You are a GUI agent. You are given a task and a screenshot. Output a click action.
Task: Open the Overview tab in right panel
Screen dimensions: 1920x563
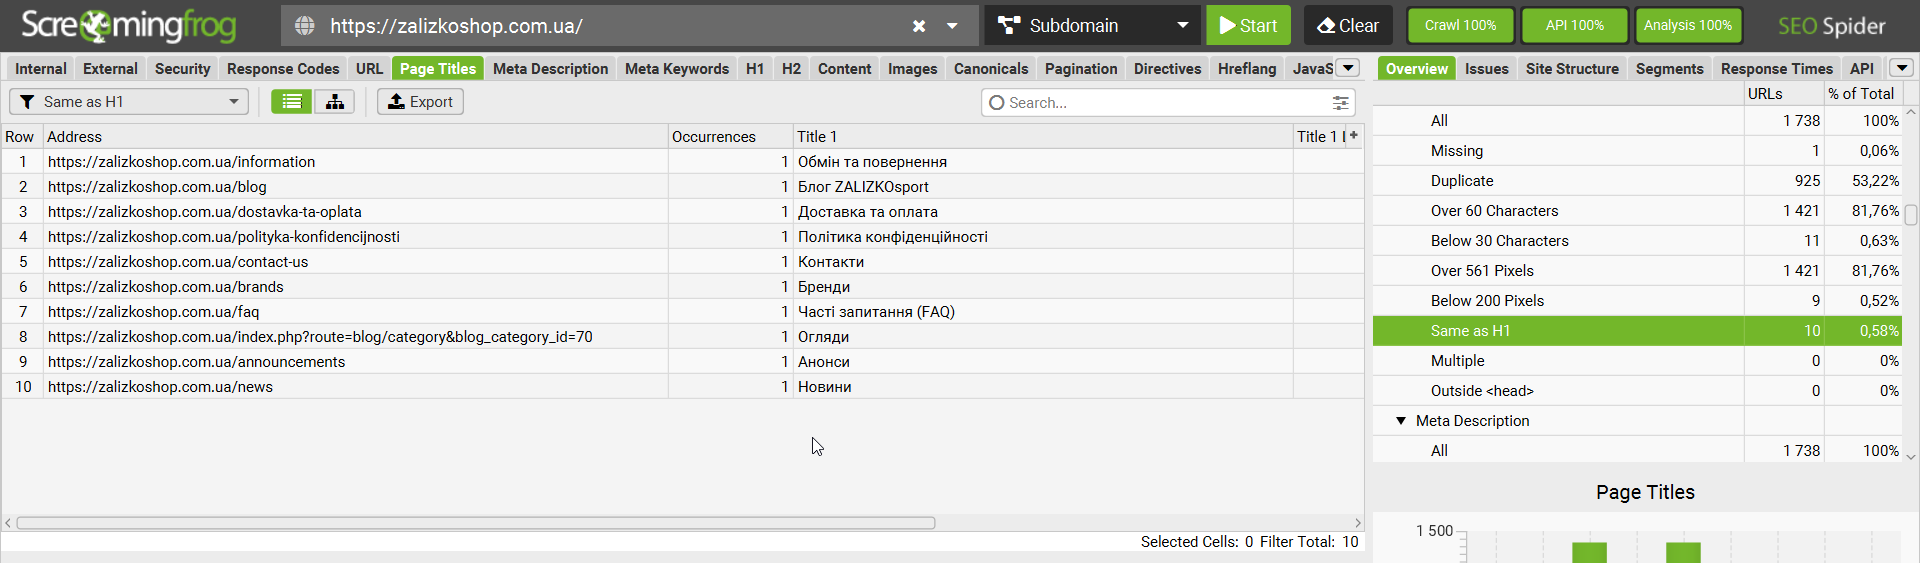tap(1416, 68)
